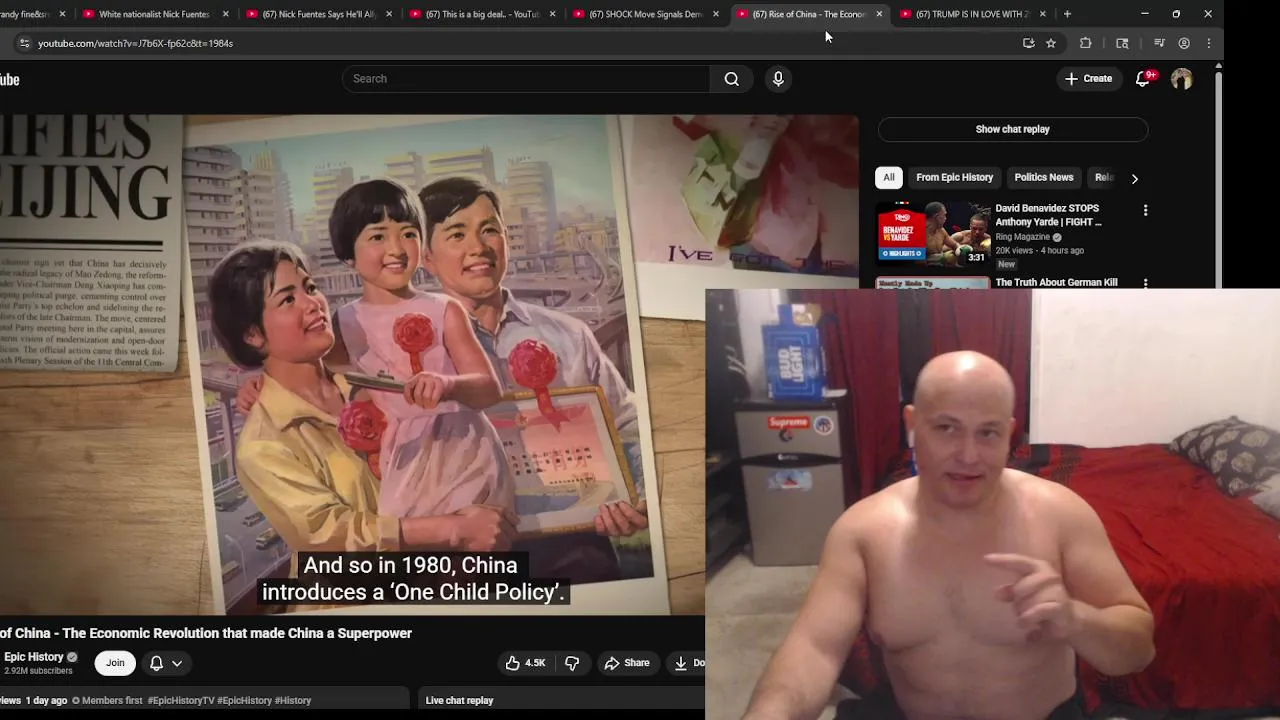1280x720 pixels.
Task: Click in the YouTube search field
Action: pyautogui.click(x=526, y=79)
